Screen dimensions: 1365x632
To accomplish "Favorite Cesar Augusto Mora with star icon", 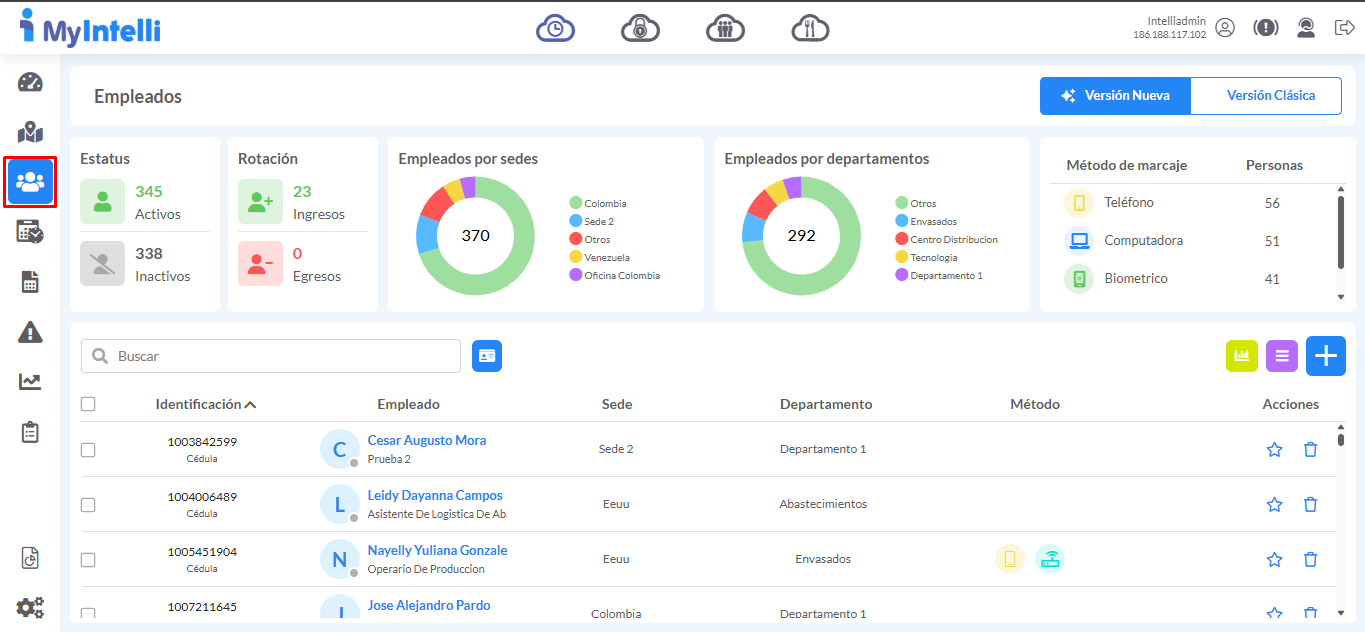I will (x=1274, y=450).
